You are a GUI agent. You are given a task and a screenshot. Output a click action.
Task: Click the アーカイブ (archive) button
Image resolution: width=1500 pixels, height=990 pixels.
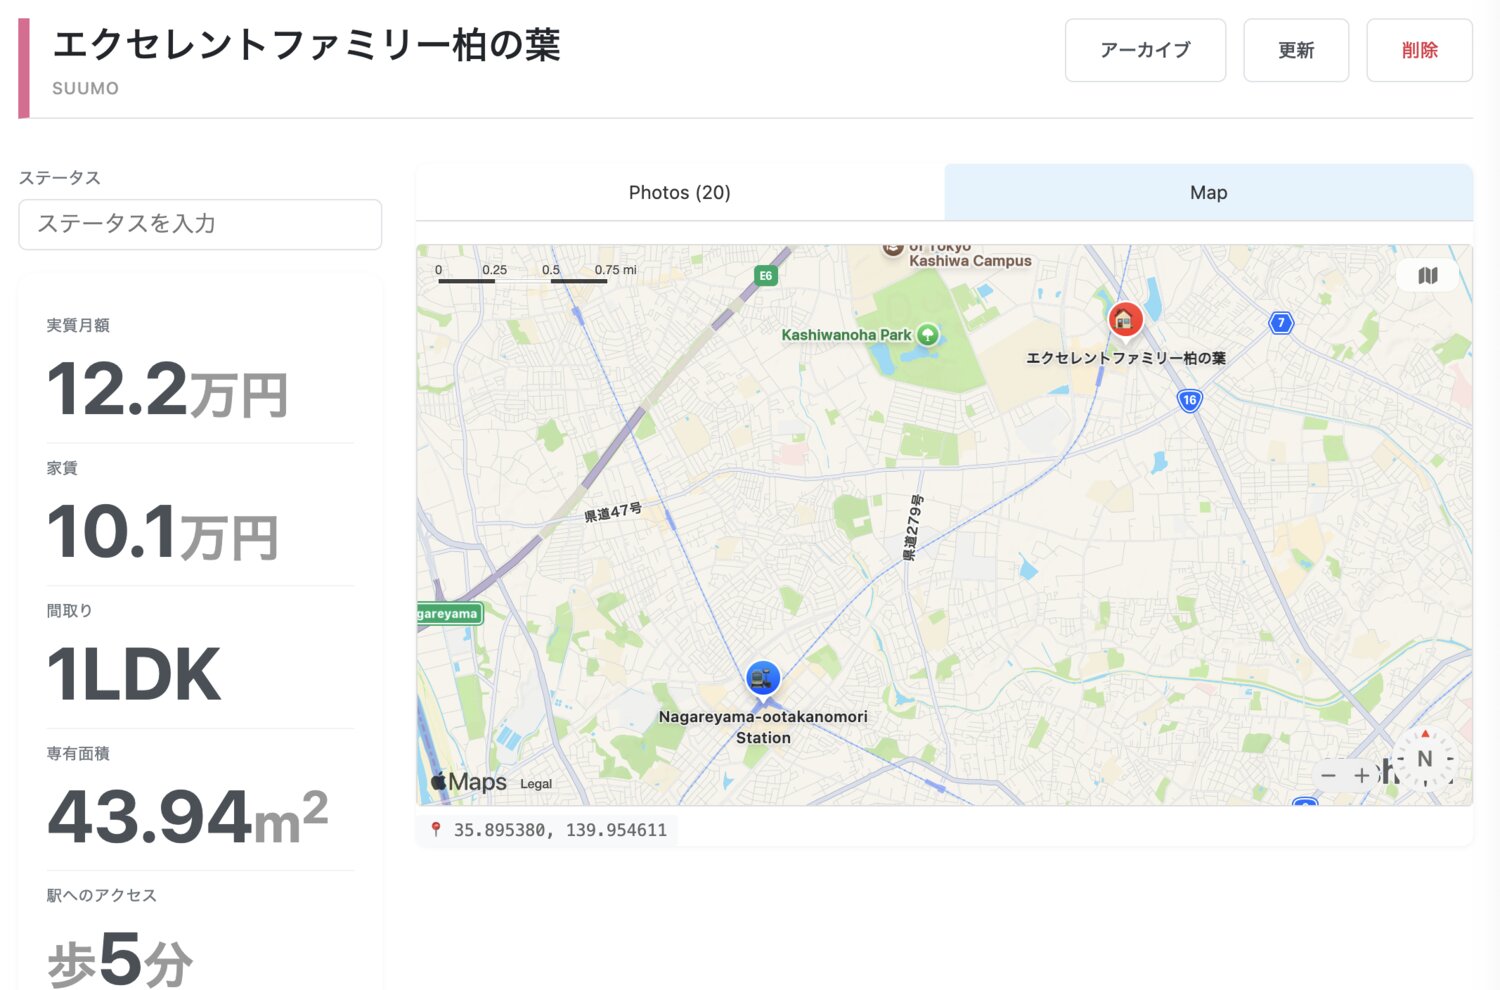coord(1145,50)
